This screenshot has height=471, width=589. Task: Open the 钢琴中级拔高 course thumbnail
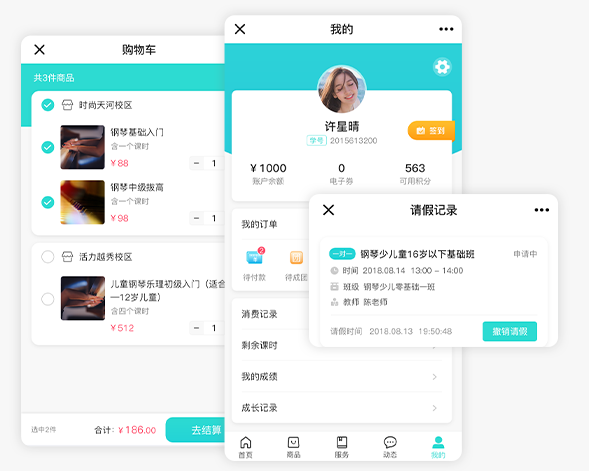[83, 202]
